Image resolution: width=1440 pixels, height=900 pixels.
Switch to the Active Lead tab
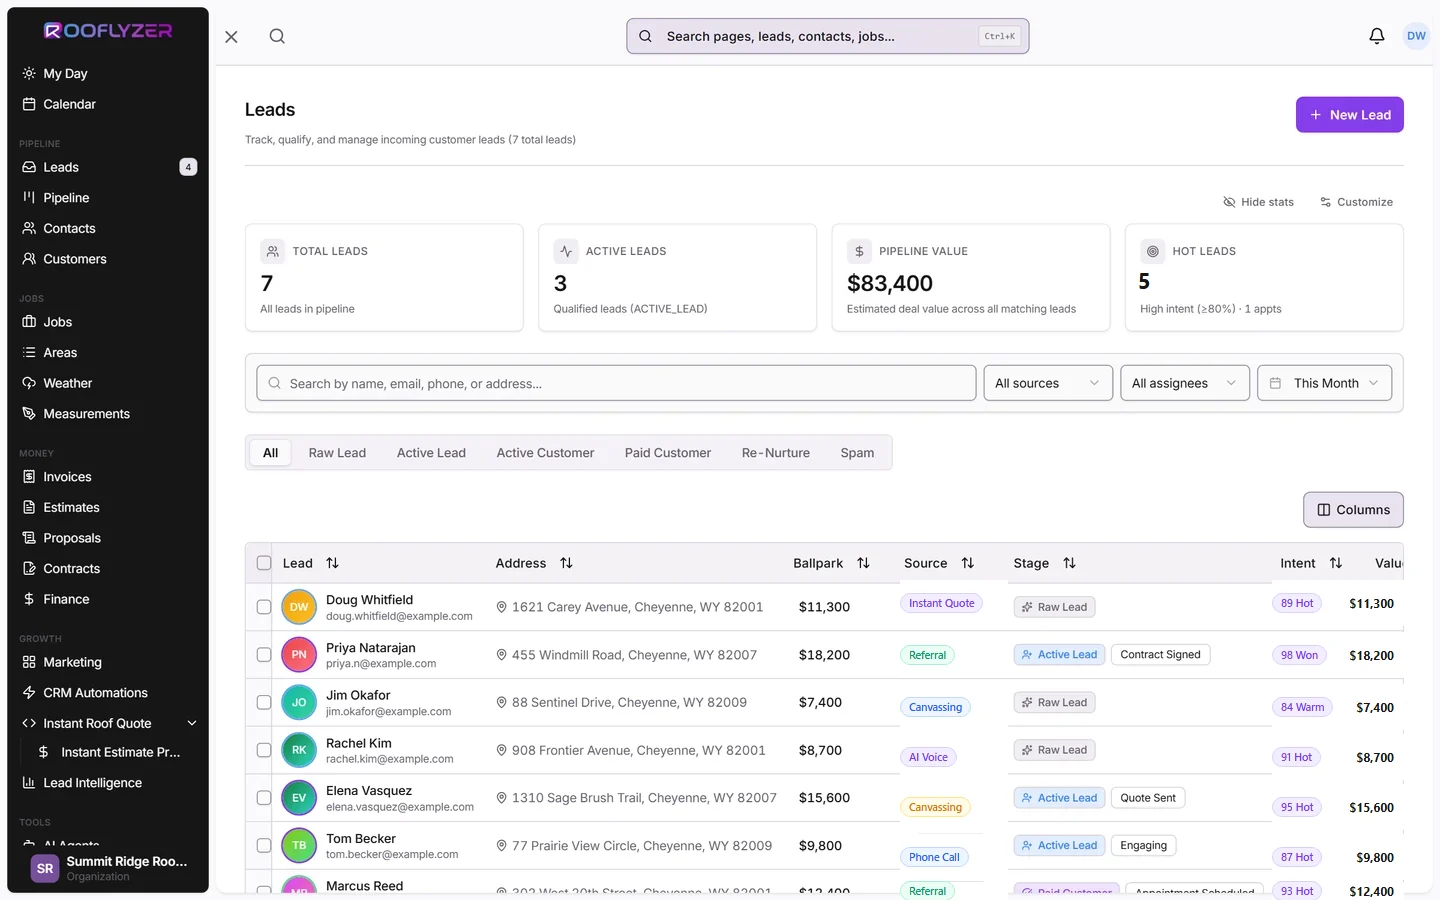point(431,453)
